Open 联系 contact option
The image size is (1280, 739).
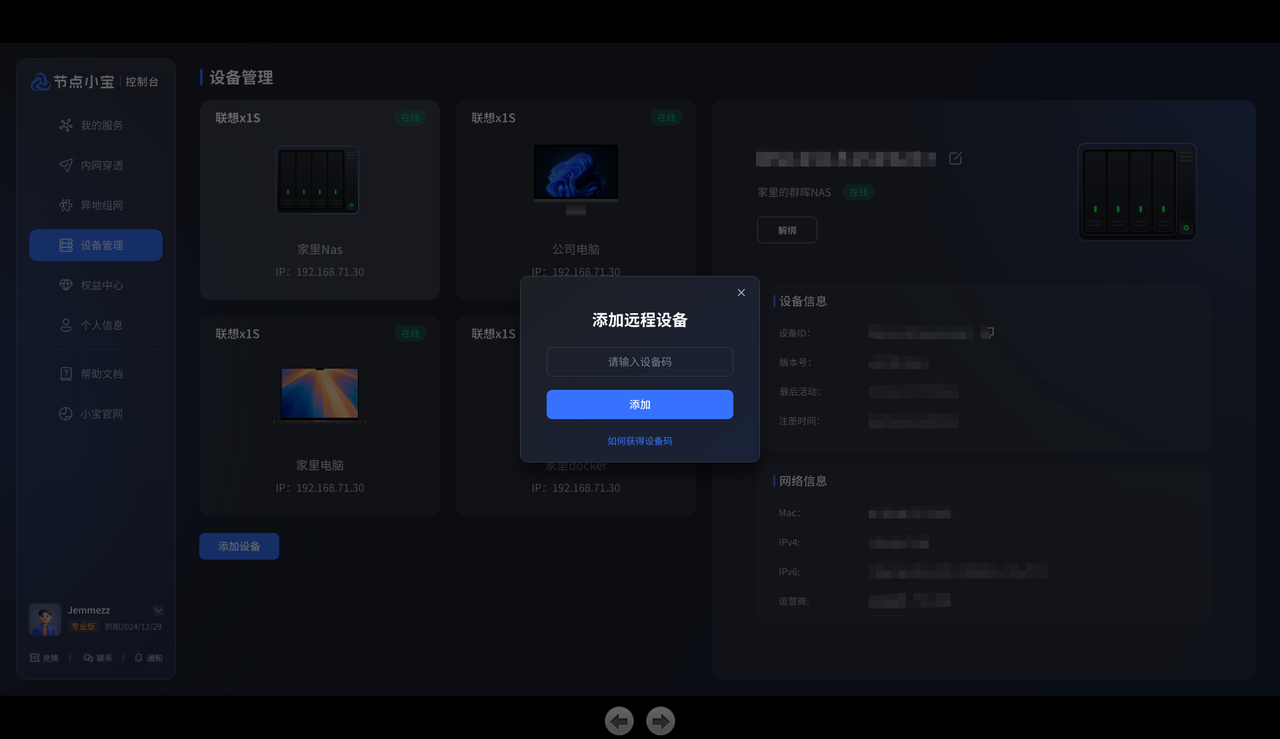pyautogui.click(x=98, y=658)
